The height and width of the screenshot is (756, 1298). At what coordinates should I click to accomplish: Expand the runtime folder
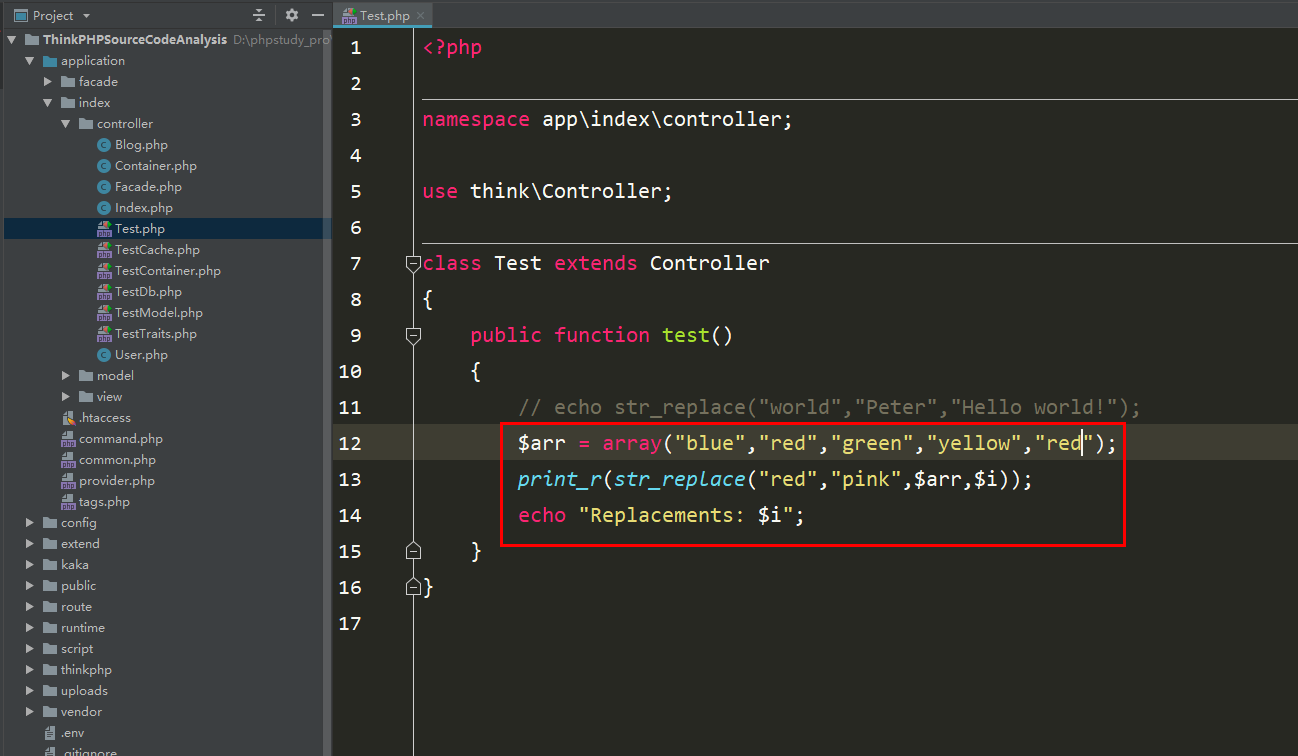coord(30,628)
